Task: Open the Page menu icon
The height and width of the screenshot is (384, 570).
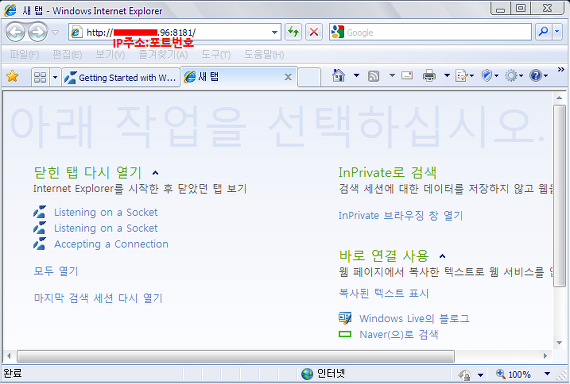Action: [464, 76]
